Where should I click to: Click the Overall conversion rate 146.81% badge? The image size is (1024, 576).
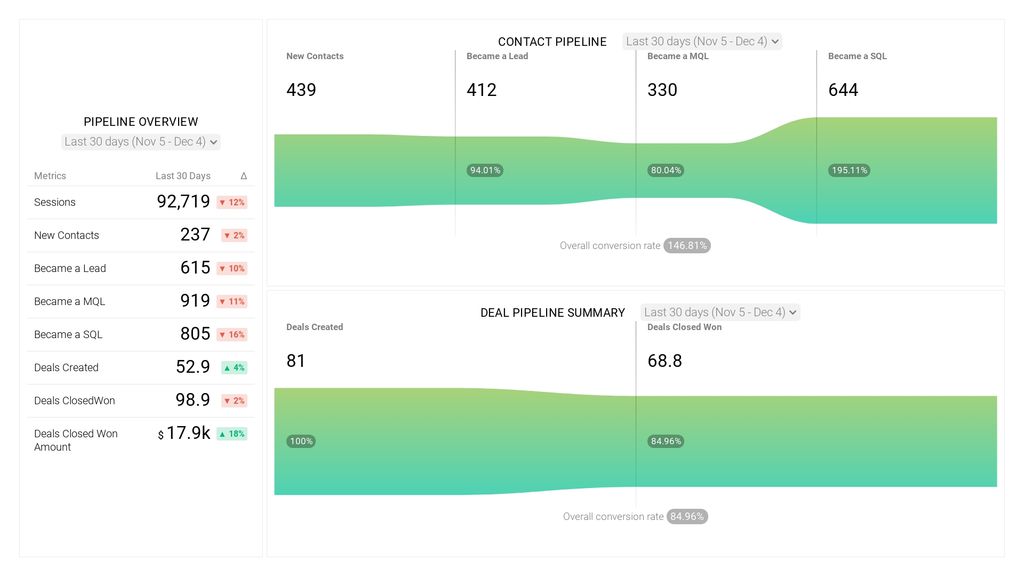pyautogui.click(x=689, y=245)
